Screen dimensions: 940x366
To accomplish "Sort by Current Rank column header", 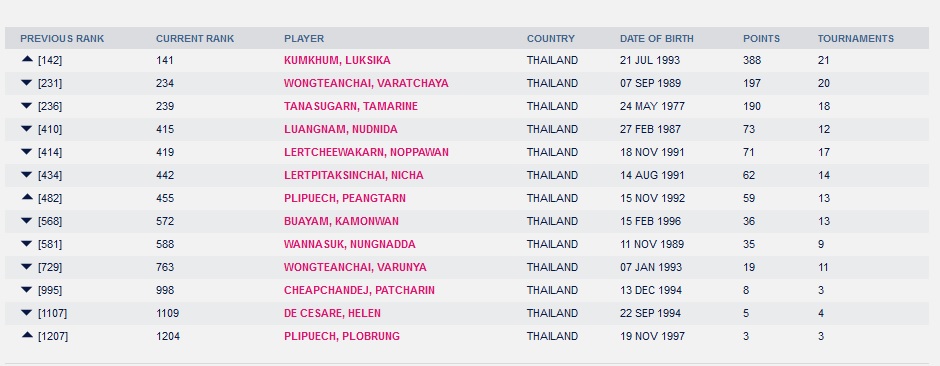I will tap(195, 38).
